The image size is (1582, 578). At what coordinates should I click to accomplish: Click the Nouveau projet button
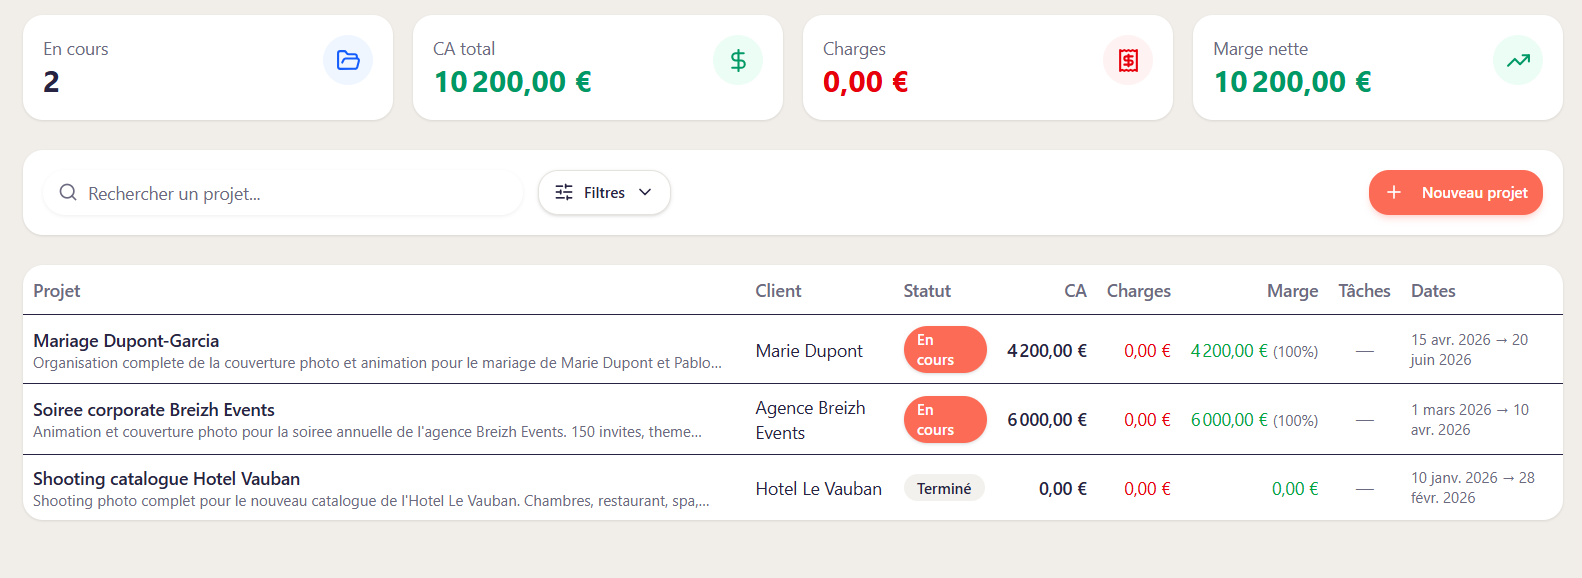coord(1455,192)
